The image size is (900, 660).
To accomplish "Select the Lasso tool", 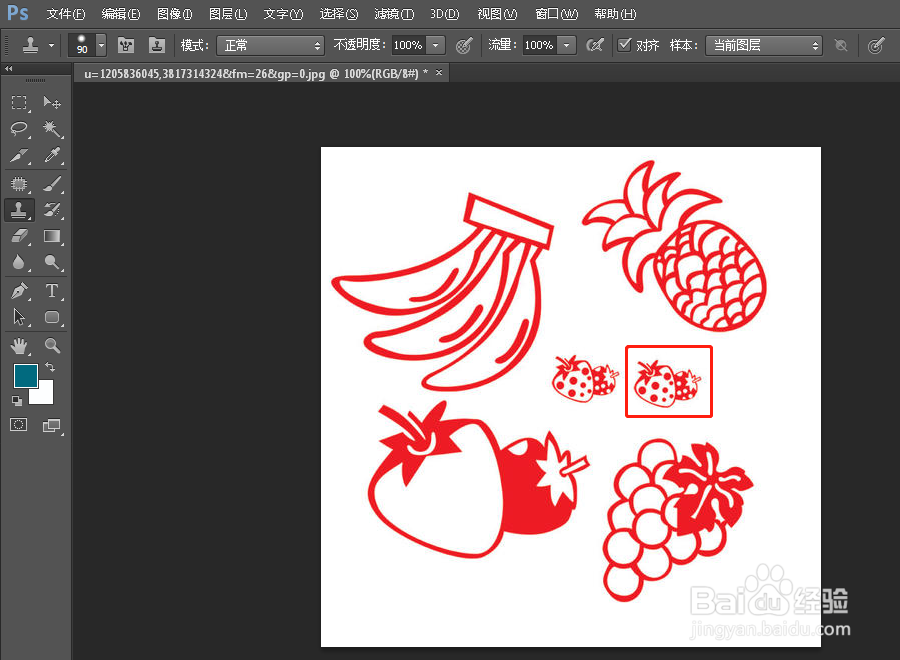I will 19,129.
